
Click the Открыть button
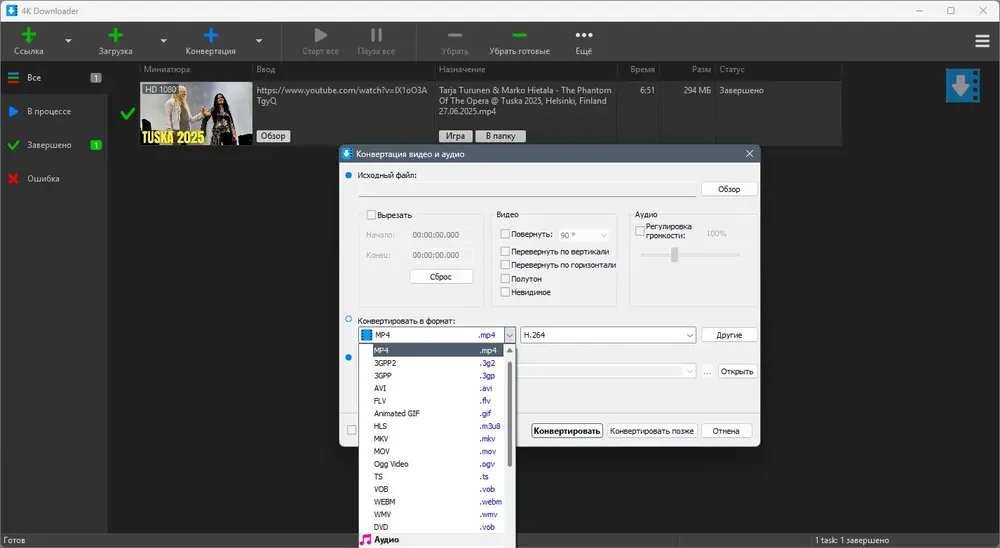(x=737, y=371)
